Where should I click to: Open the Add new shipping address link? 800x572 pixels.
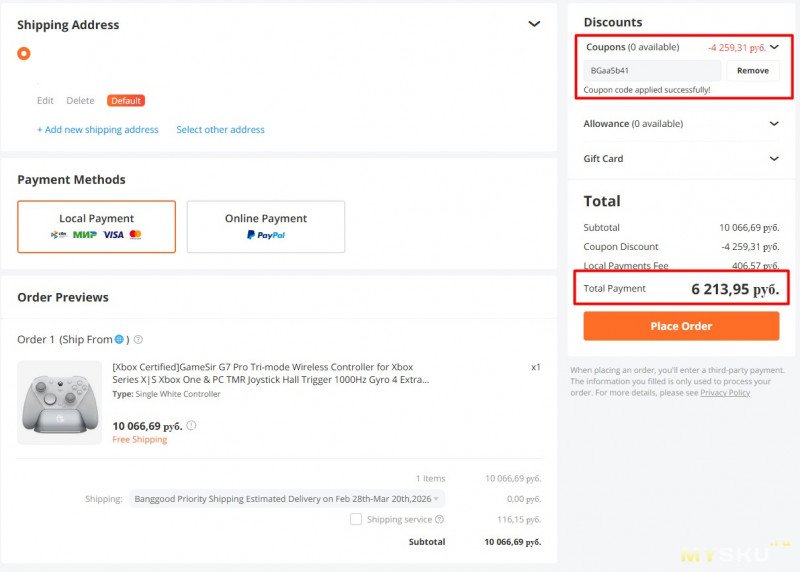(98, 130)
